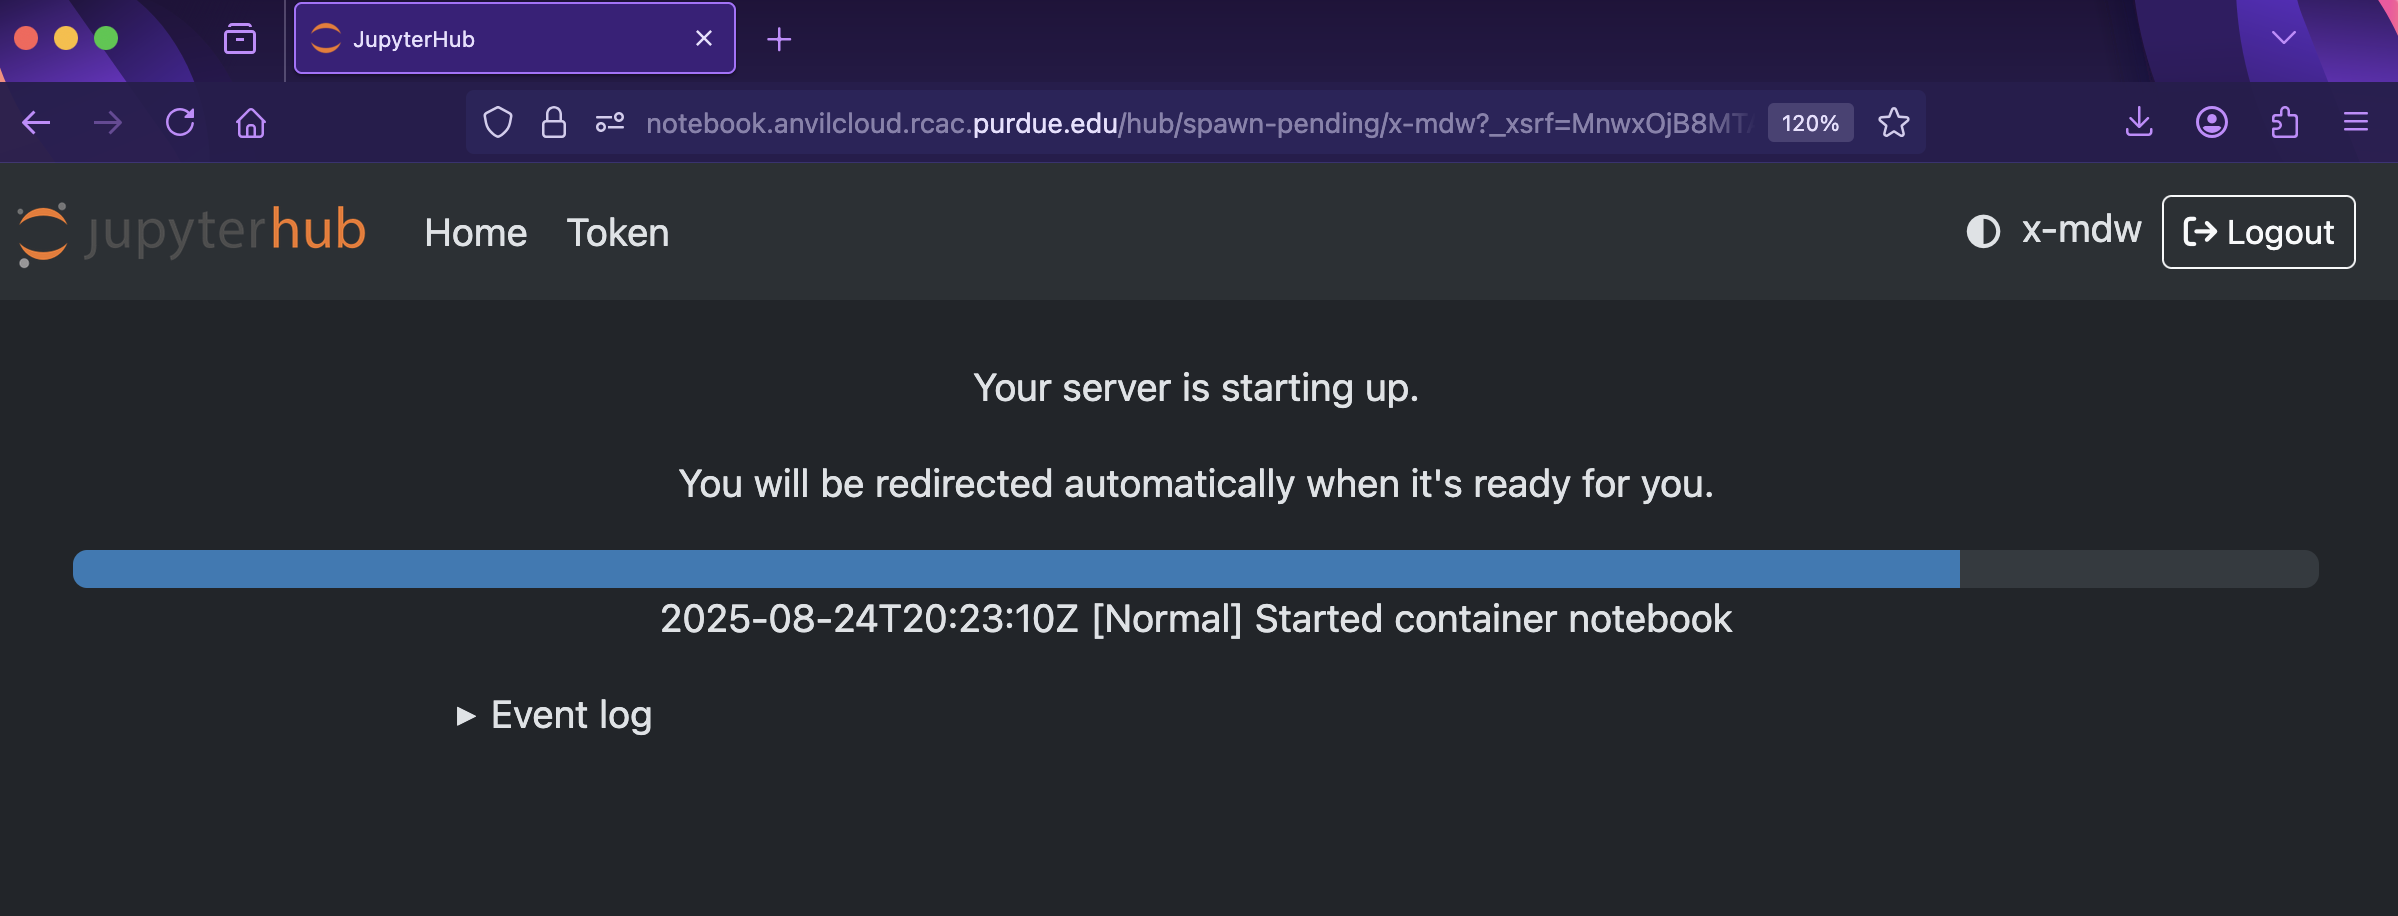The image size is (2398, 916).
Task: Click the 120% zoom level indicator
Action: pos(1810,123)
